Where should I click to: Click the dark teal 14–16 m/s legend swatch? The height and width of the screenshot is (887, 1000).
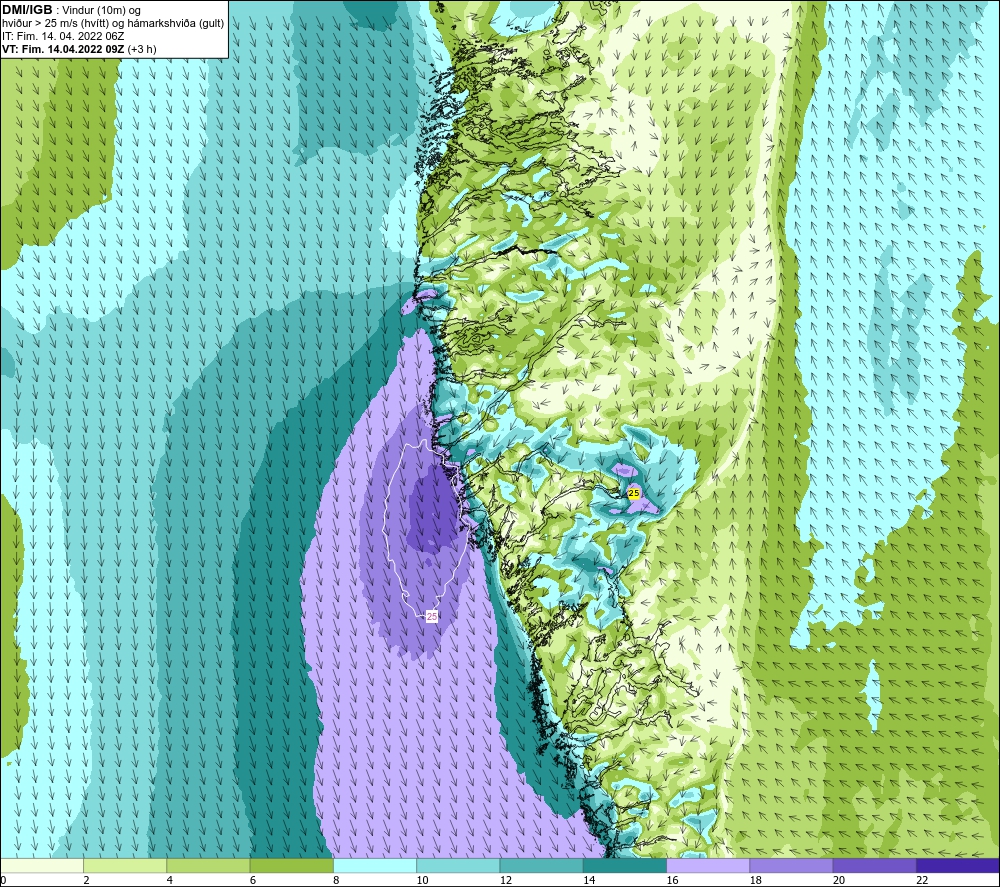pos(625,865)
